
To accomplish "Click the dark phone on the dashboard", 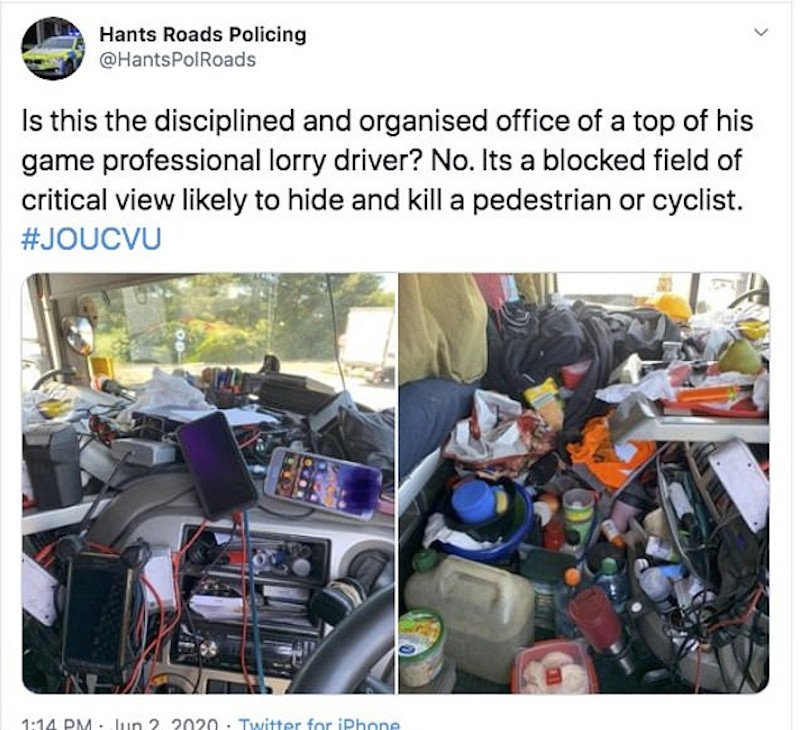I will point(217,465).
